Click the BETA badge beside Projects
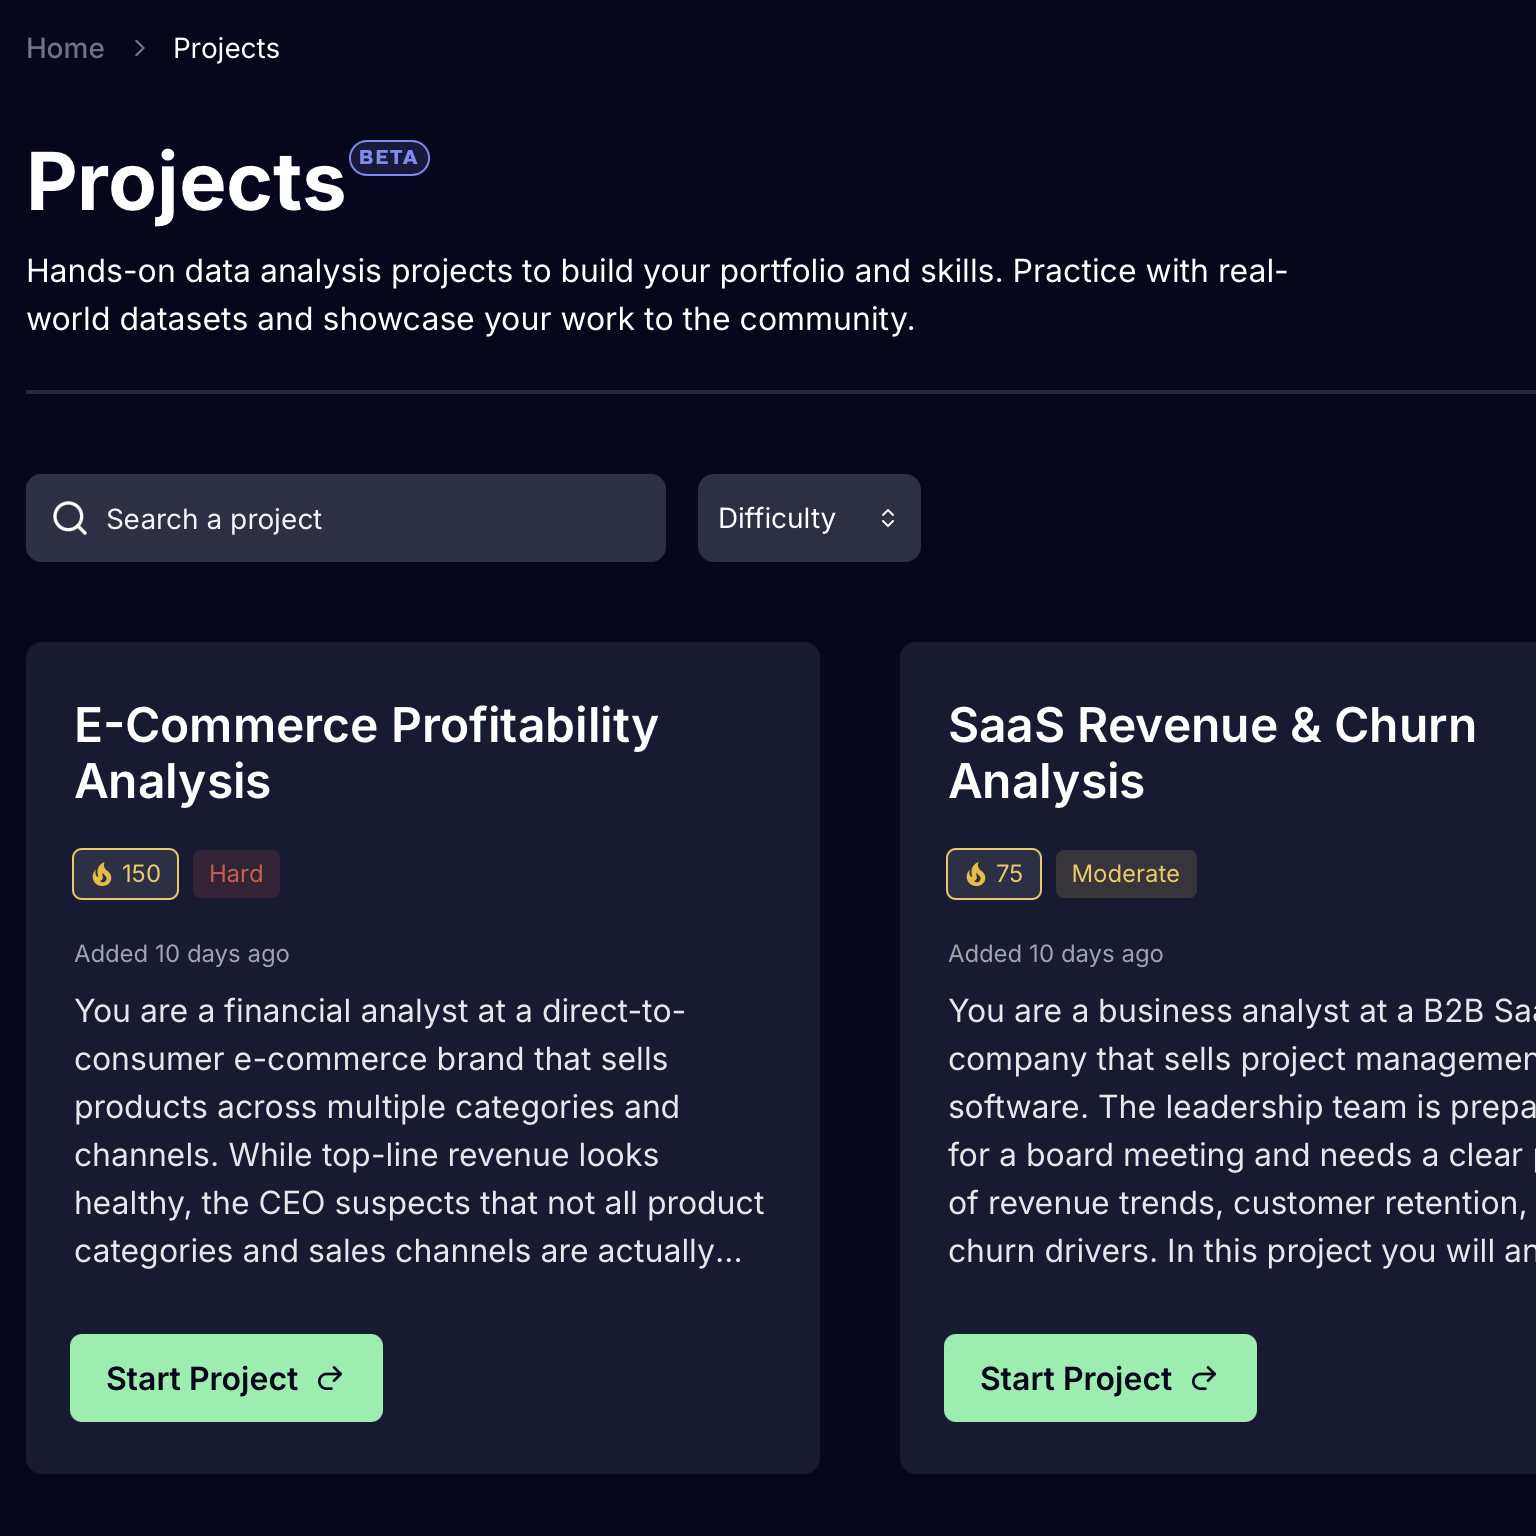1536x1536 pixels. 389,158
